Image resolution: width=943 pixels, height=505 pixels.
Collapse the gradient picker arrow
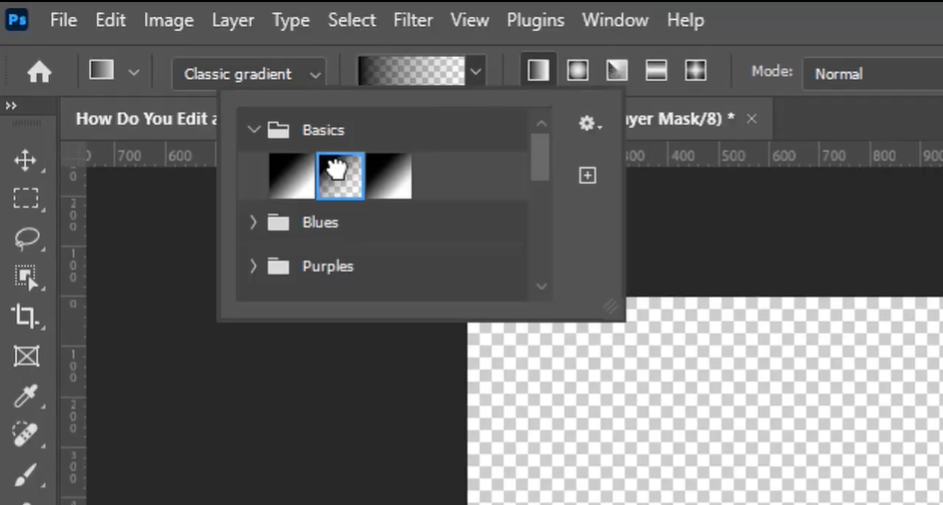point(476,72)
